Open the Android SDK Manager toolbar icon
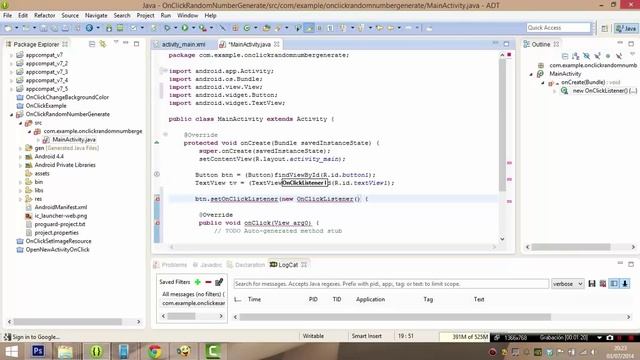Viewport: 640px width, 360px height. (x=109, y=28)
